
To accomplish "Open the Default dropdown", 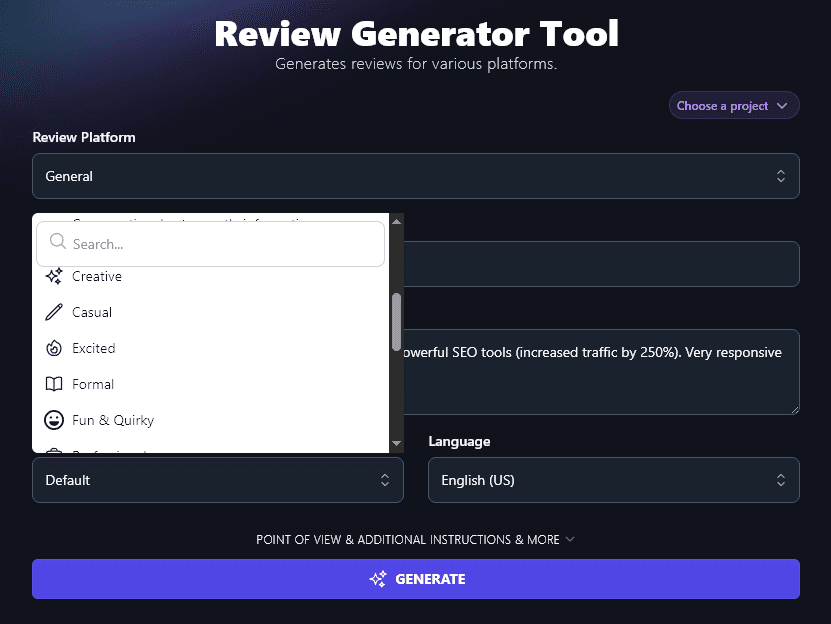I will point(217,480).
